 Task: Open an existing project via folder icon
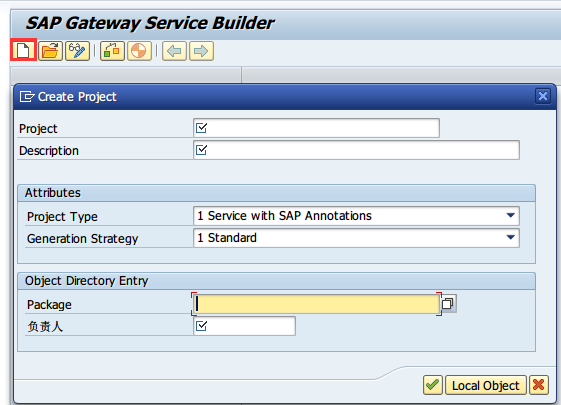(x=50, y=51)
